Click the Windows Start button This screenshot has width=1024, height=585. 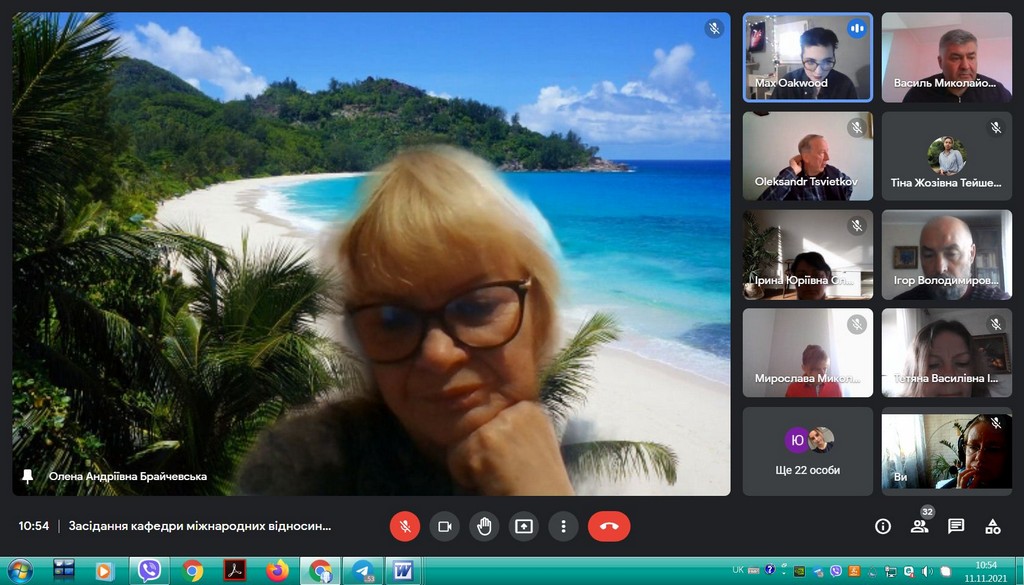(x=19, y=571)
